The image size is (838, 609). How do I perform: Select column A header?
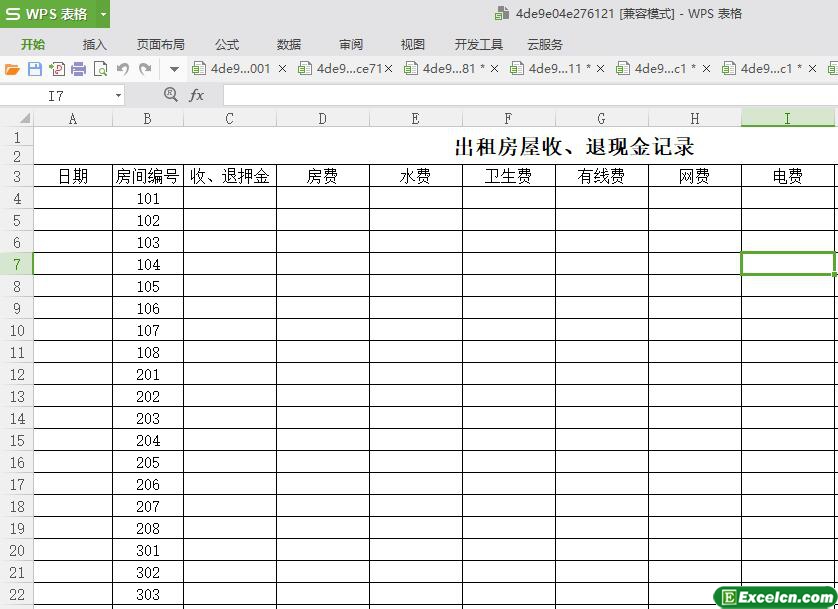tap(73, 119)
